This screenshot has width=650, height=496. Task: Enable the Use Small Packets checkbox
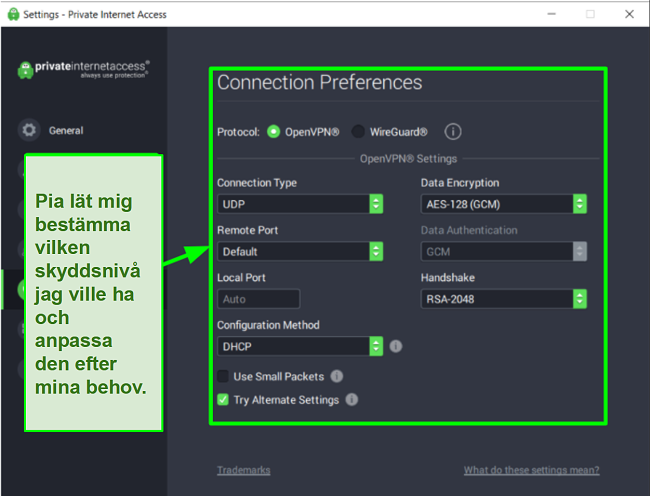tap(223, 376)
